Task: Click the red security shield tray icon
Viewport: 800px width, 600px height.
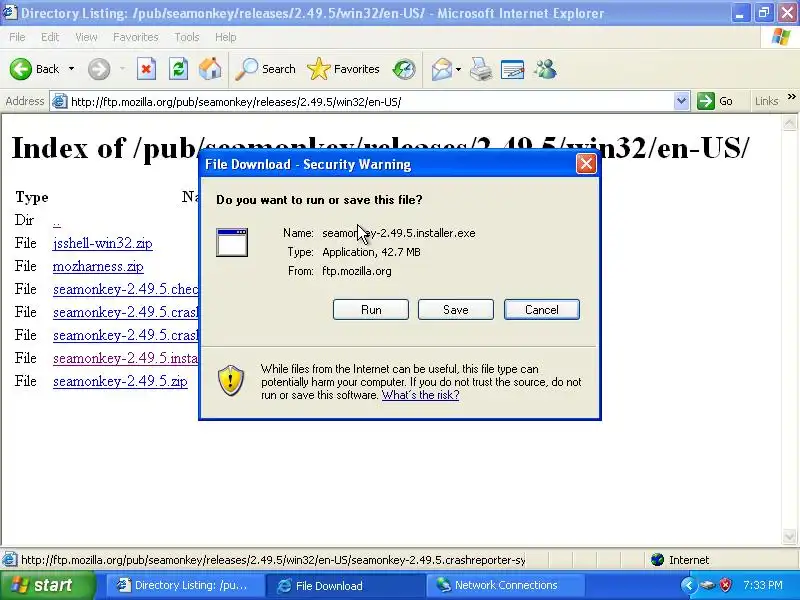Action: click(726, 585)
